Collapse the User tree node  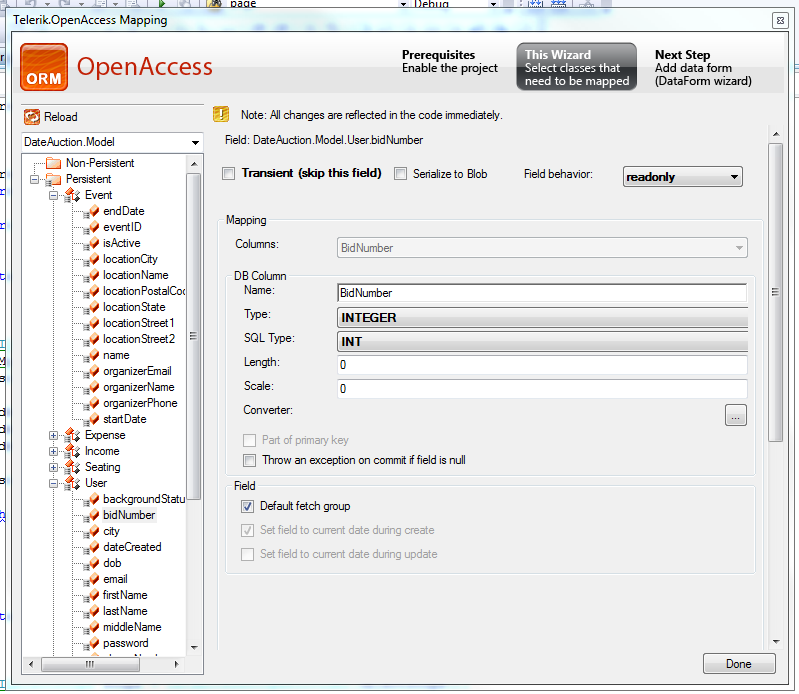pos(54,484)
